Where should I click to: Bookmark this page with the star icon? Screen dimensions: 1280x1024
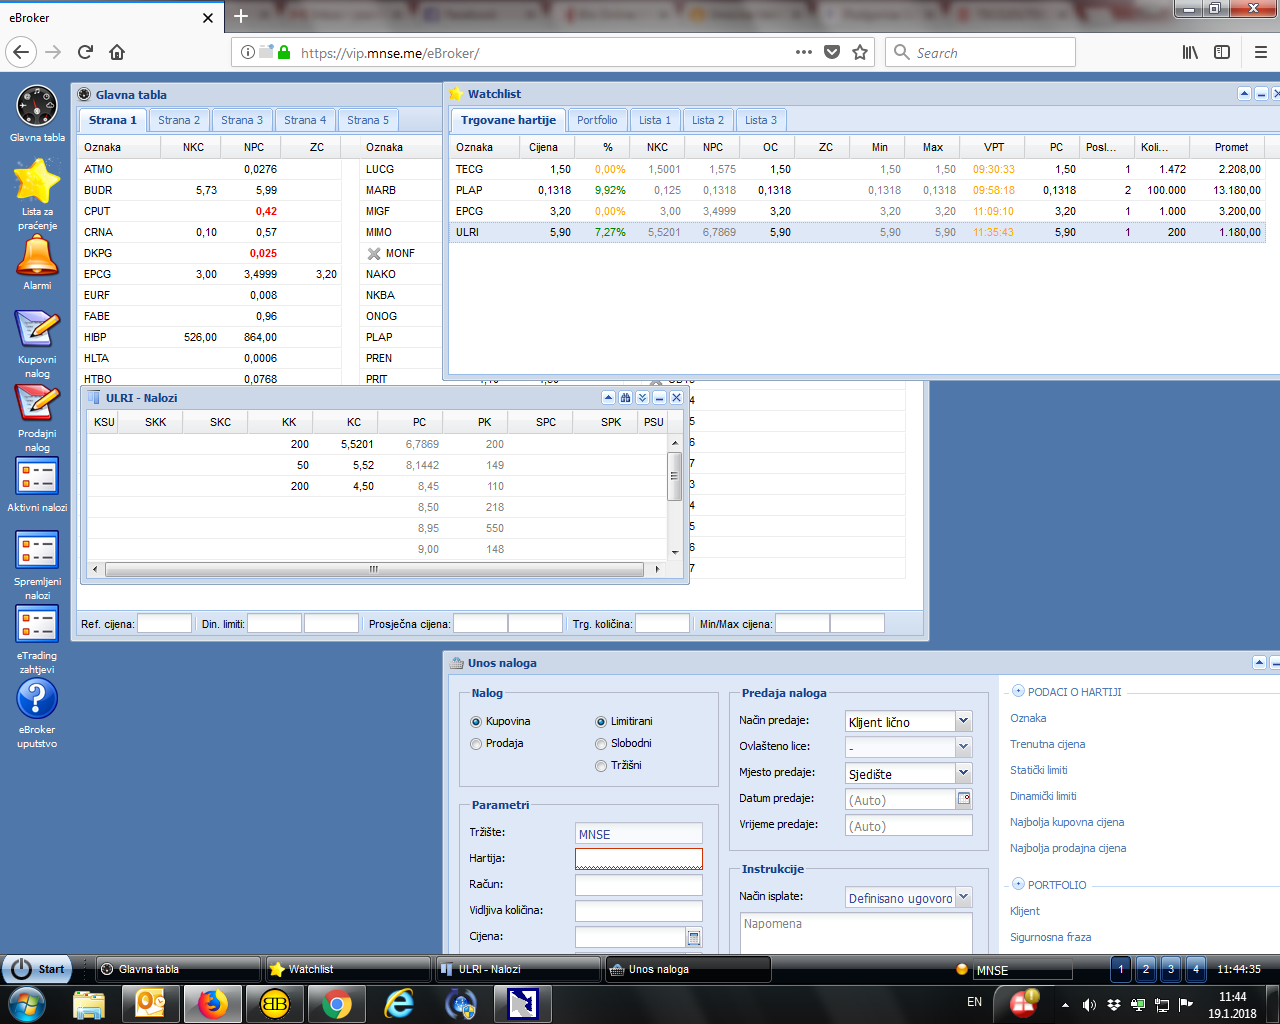(x=860, y=52)
